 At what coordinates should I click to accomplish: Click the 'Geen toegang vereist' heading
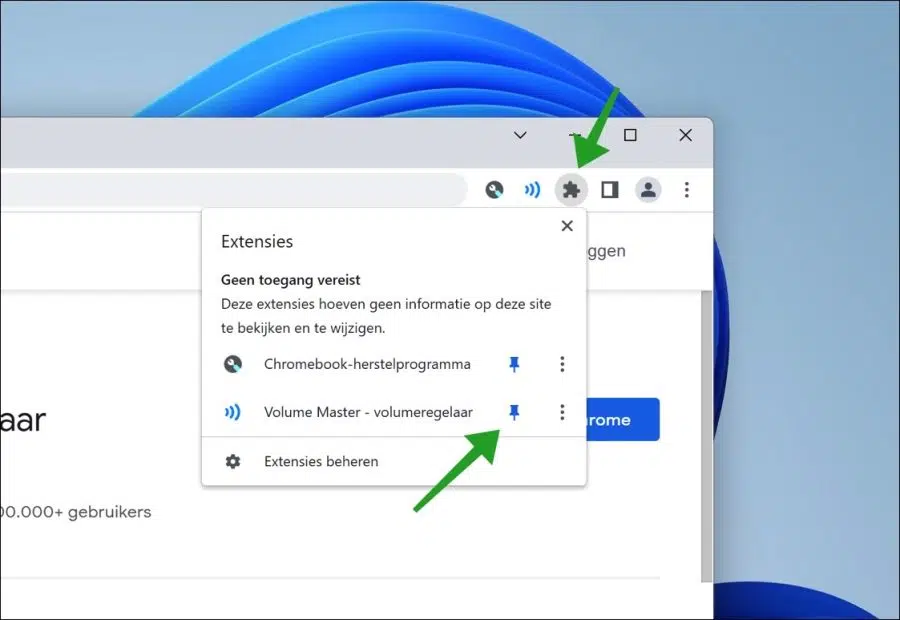tap(290, 280)
